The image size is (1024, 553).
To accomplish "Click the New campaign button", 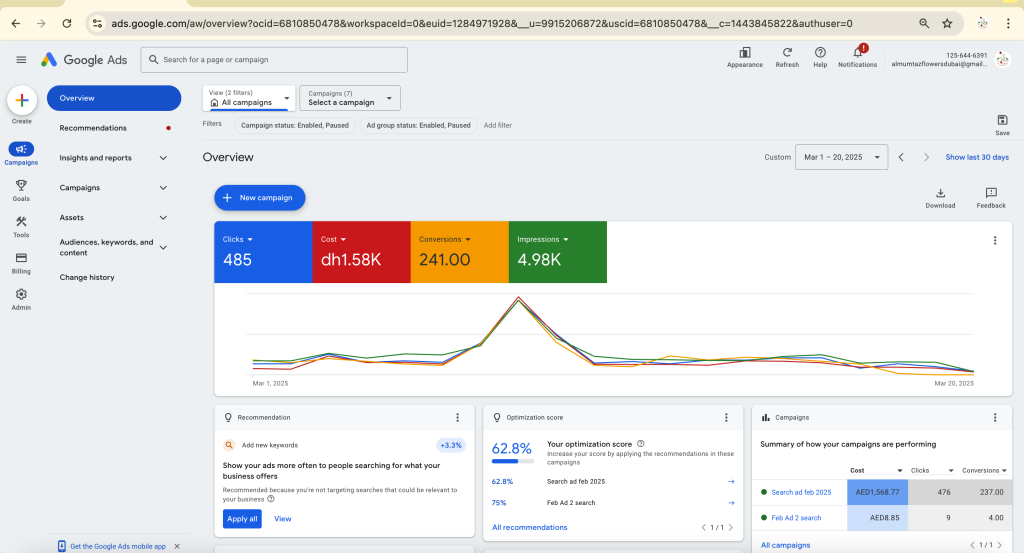I will point(259,198).
